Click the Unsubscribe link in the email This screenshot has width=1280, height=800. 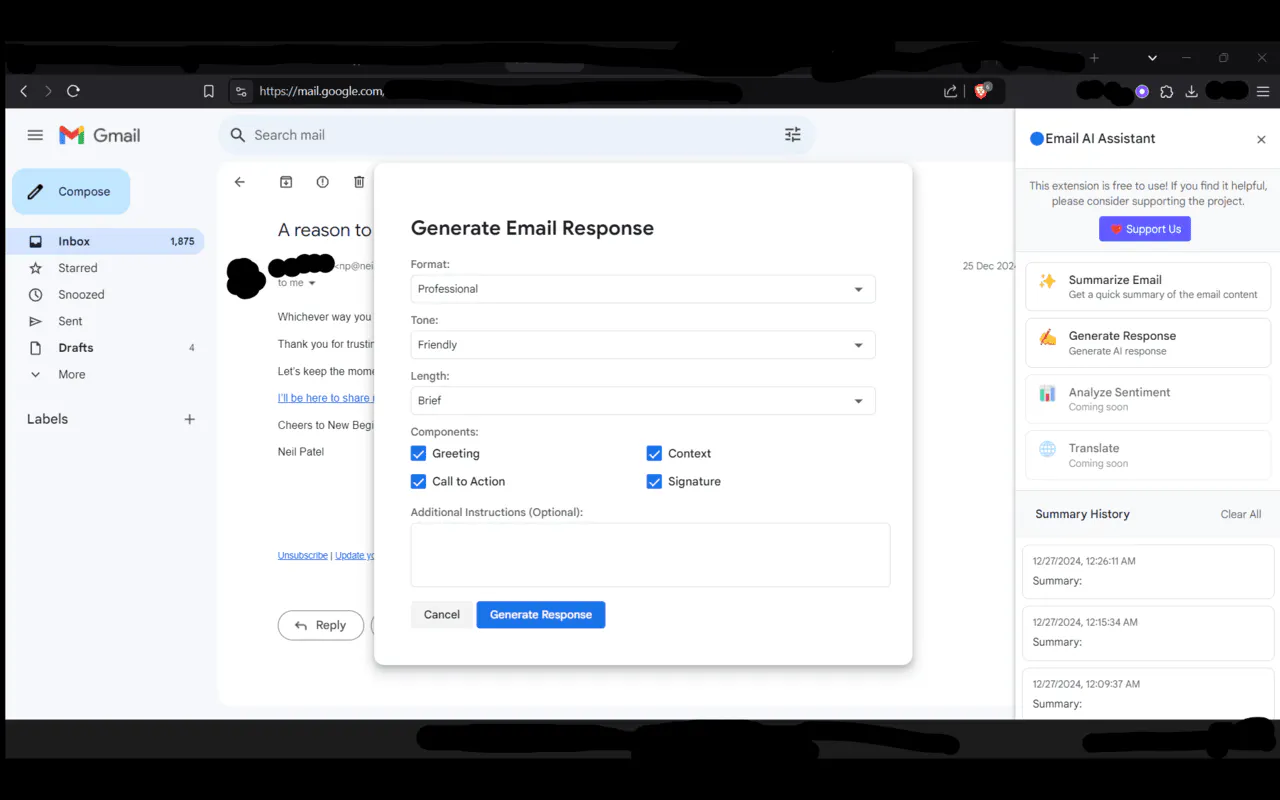click(x=303, y=555)
